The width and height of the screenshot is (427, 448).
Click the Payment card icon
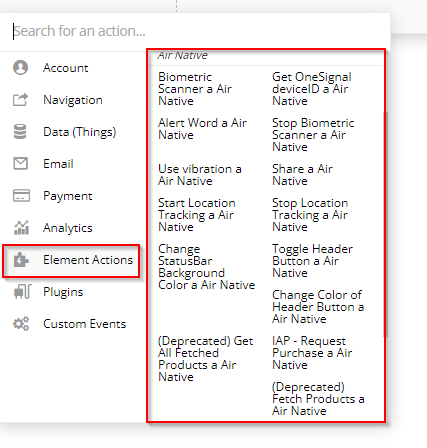click(21, 196)
